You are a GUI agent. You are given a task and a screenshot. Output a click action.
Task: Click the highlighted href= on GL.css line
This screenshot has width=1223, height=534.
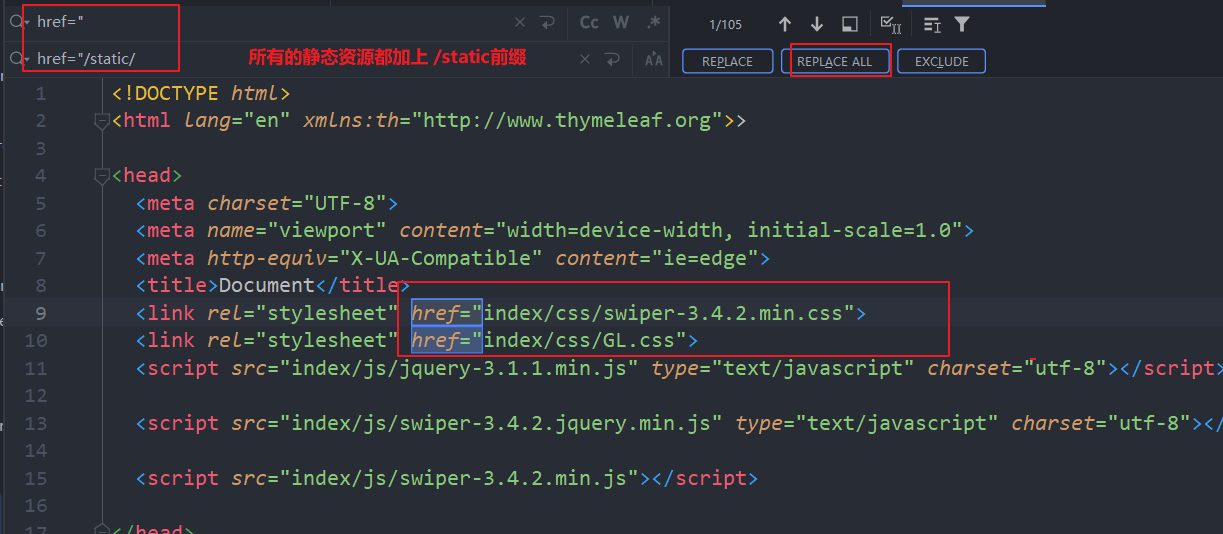(x=447, y=340)
